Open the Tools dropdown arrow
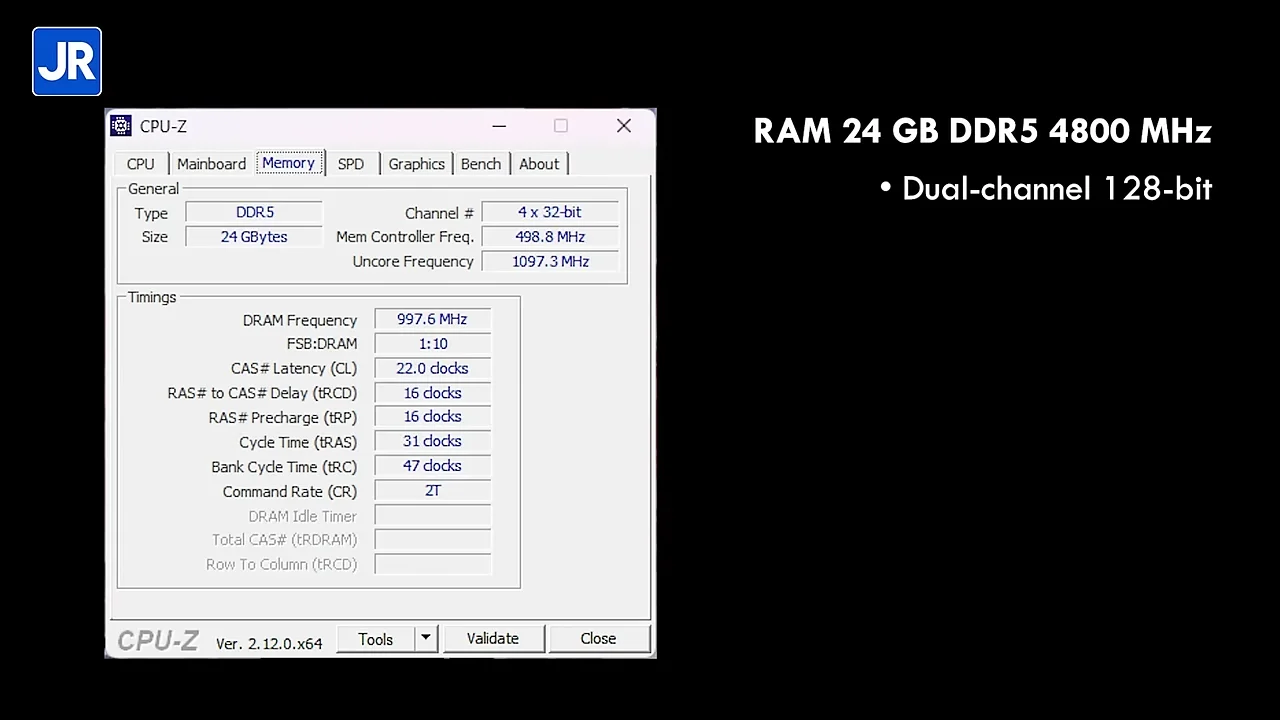1280x720 pixels. 424,638
